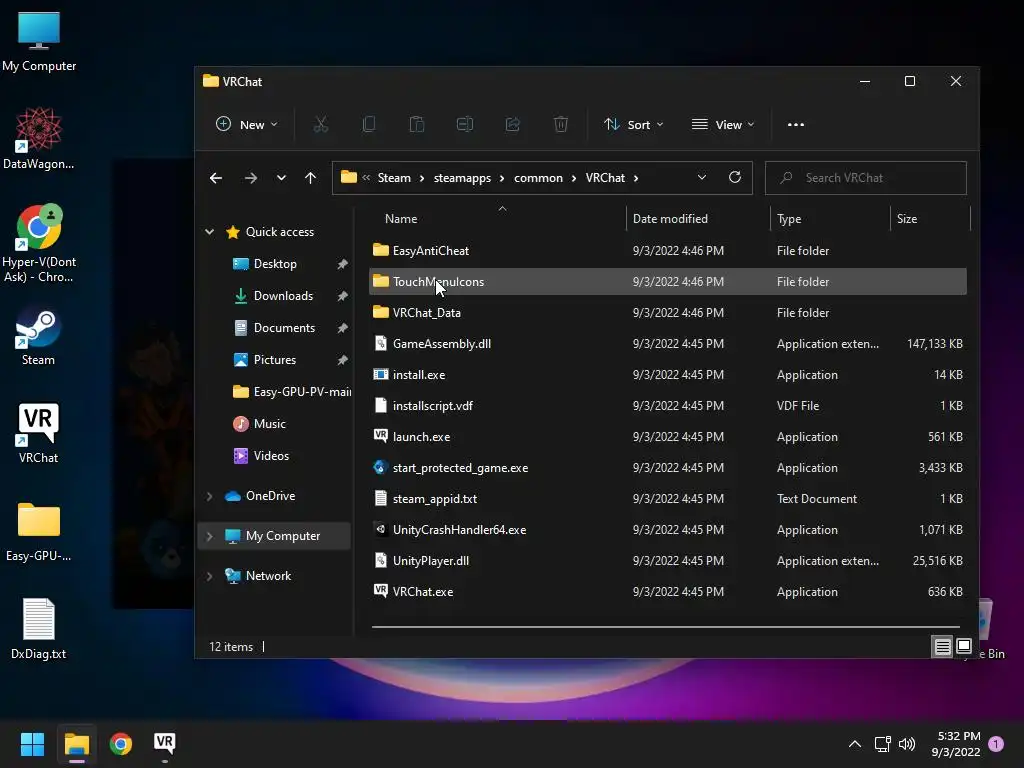Click the Chrome taskbar icon

coord(121,744)
